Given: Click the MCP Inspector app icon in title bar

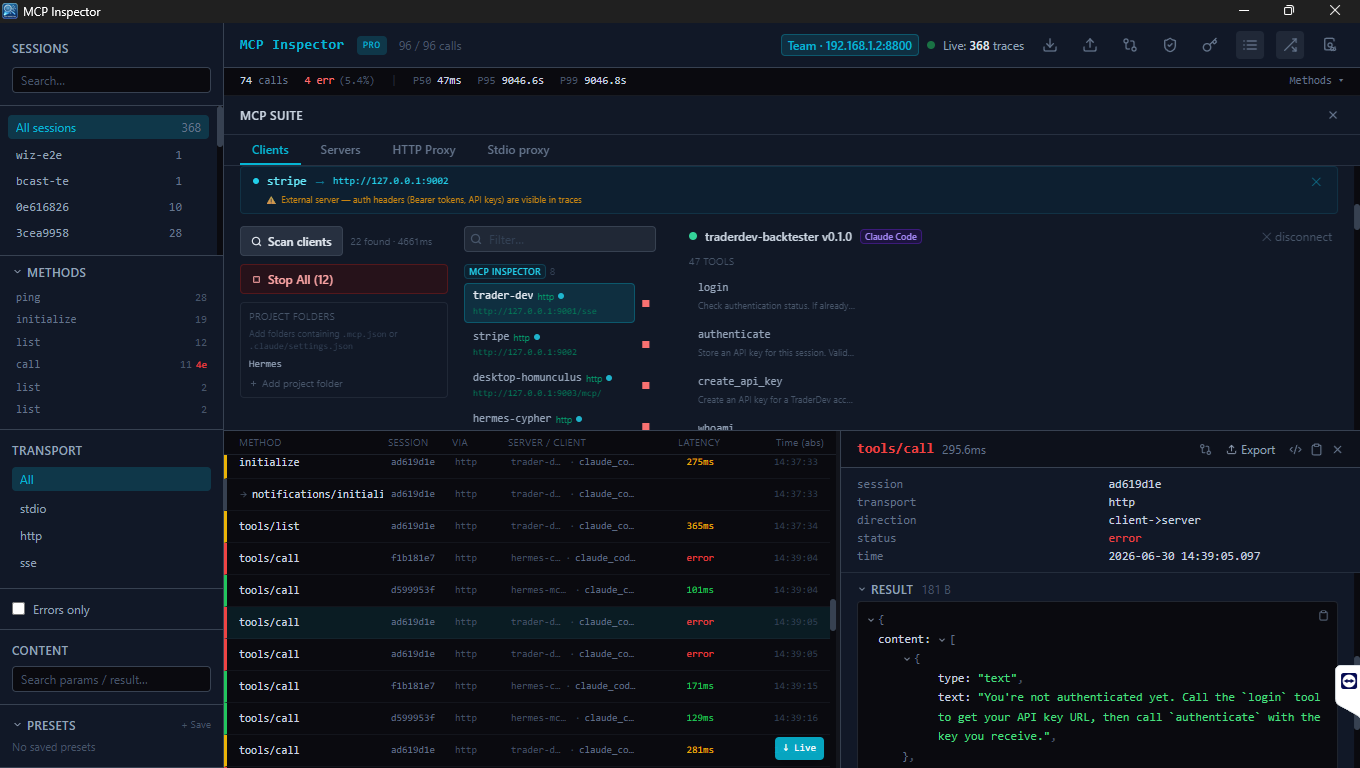Looking at the screenshot, I should click(x=10, y=11).
